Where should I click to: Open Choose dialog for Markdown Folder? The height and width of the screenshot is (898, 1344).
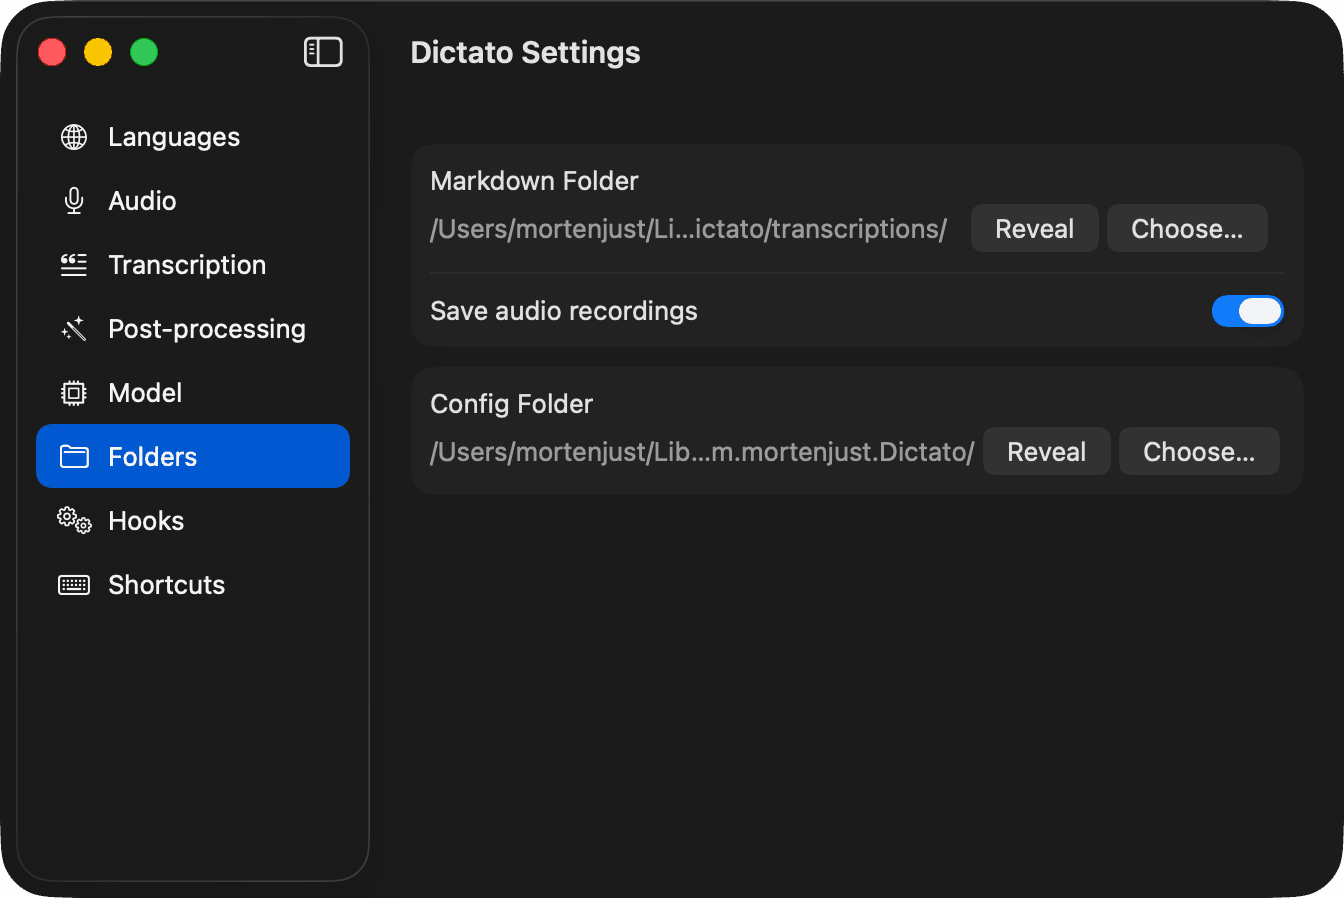[1187, 228]
